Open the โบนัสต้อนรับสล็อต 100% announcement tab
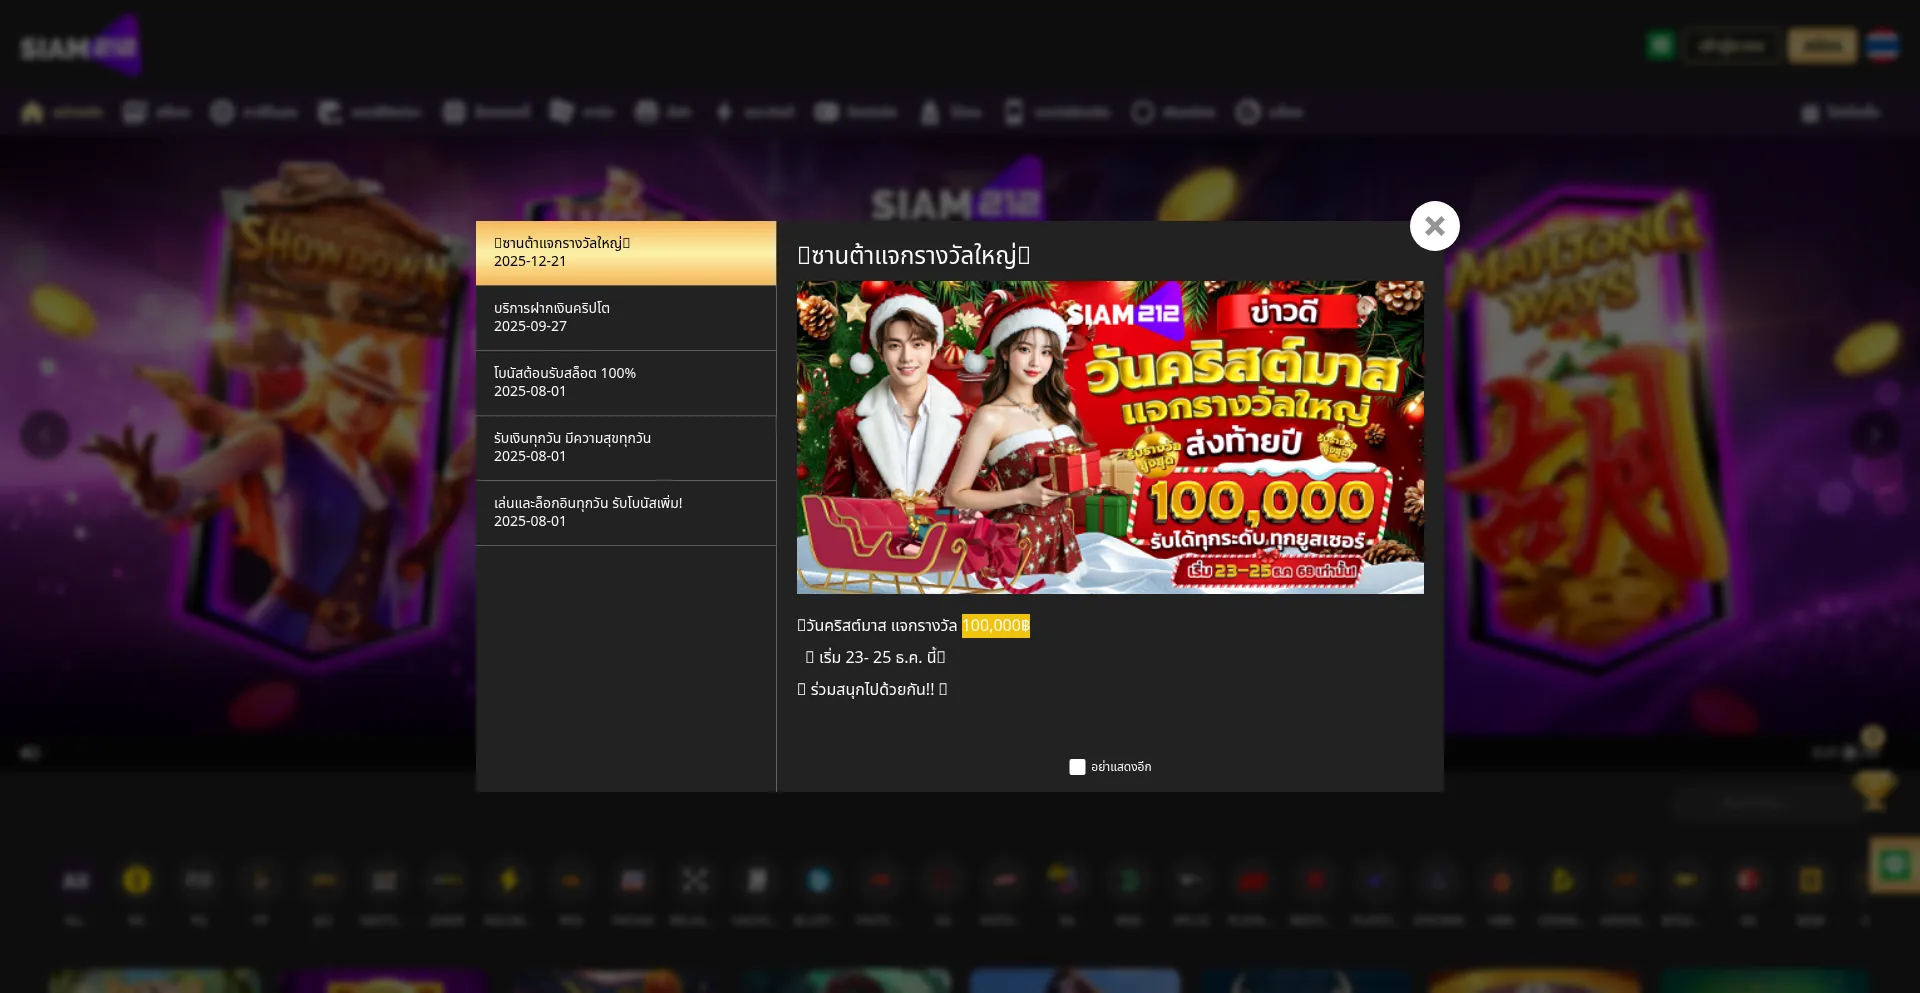The height and width of the screenshot is (993, 1920). coord(626,382)
